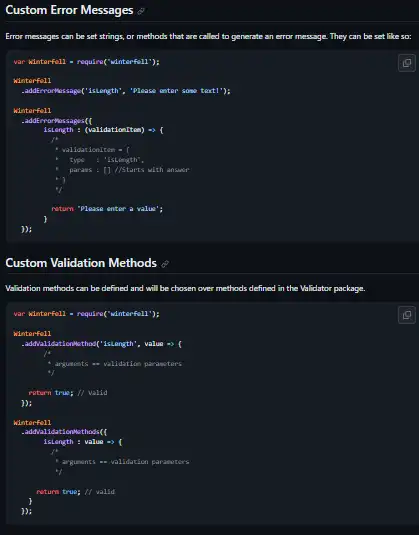Copy the Custom Error Messages code block
The width and height of the screenshot is (419, 535).
[407, 63]
